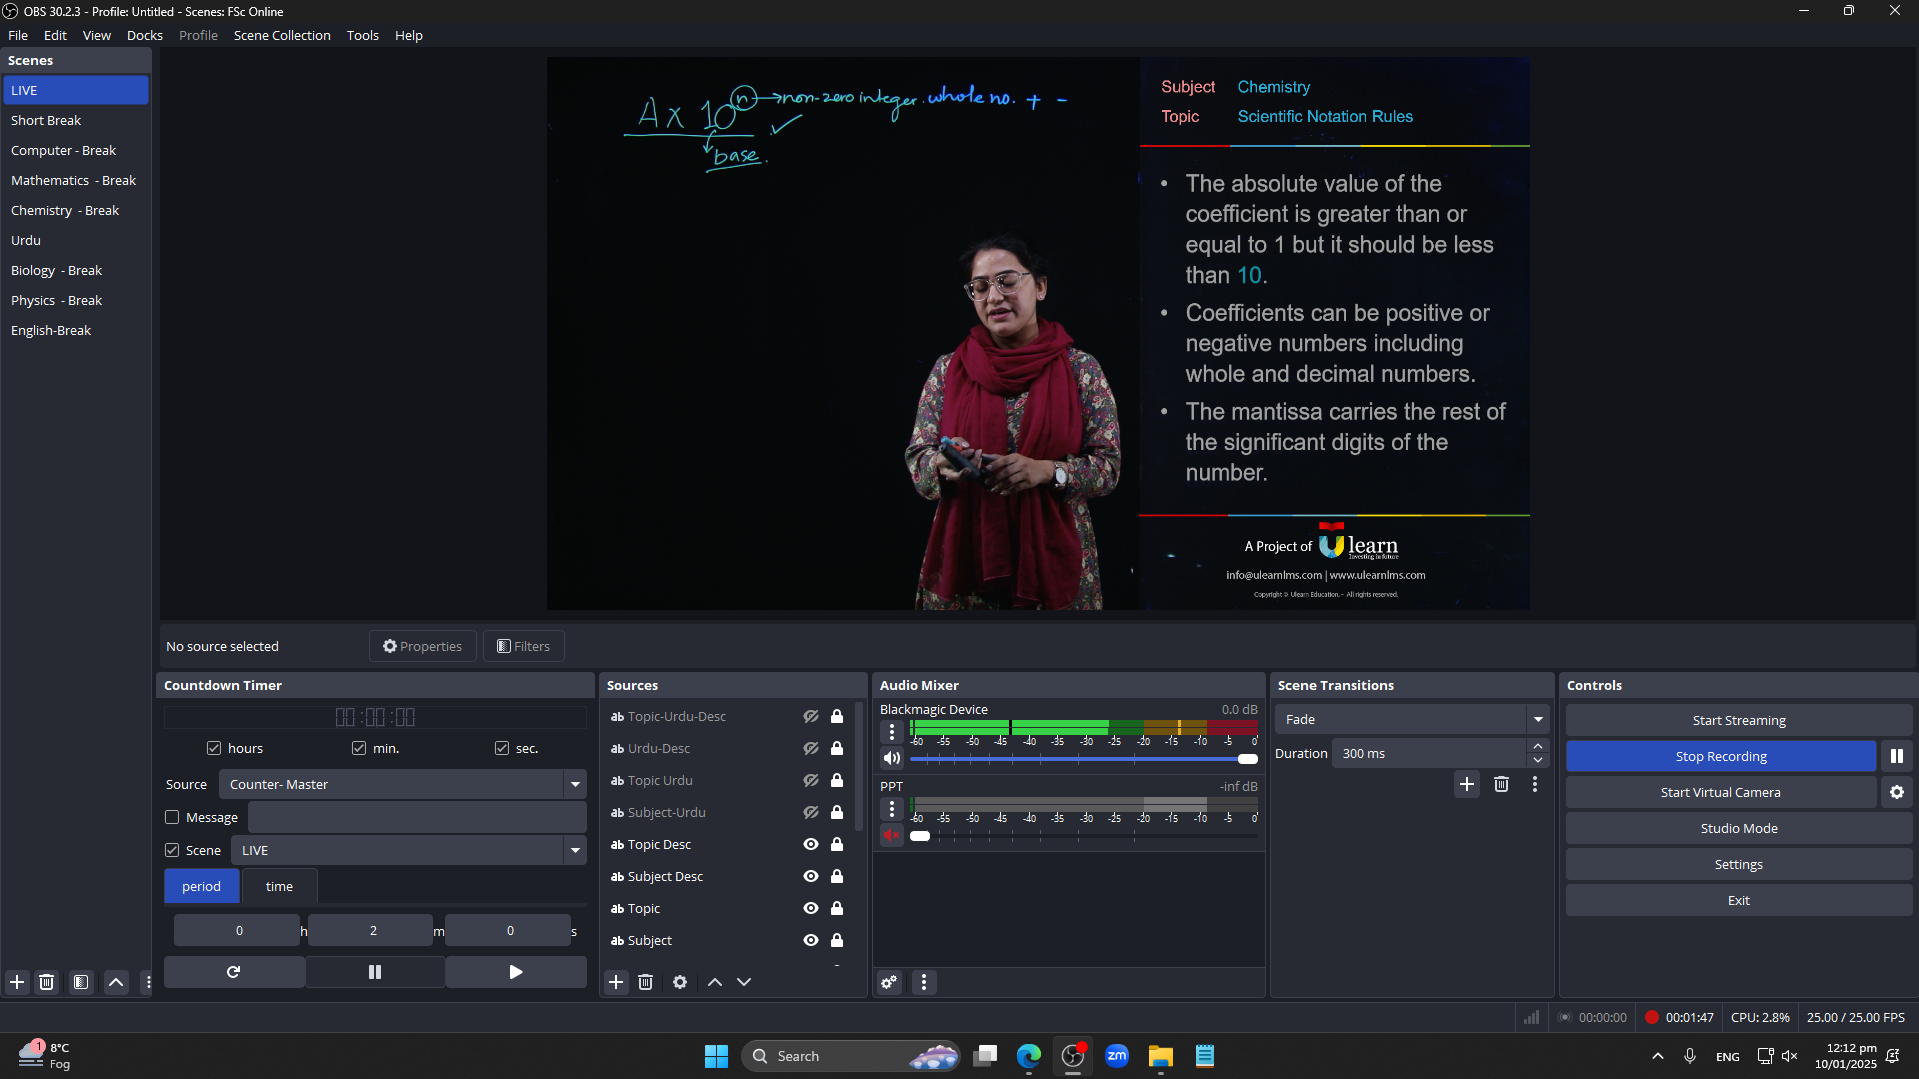Add a new source with plus icon
Image resolution: width=1919 pixels, height=1079 pixels.
616,982
